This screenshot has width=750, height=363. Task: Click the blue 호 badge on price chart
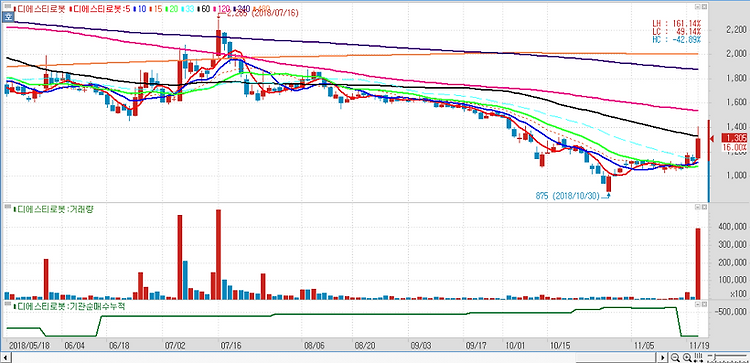pos(8,17)
